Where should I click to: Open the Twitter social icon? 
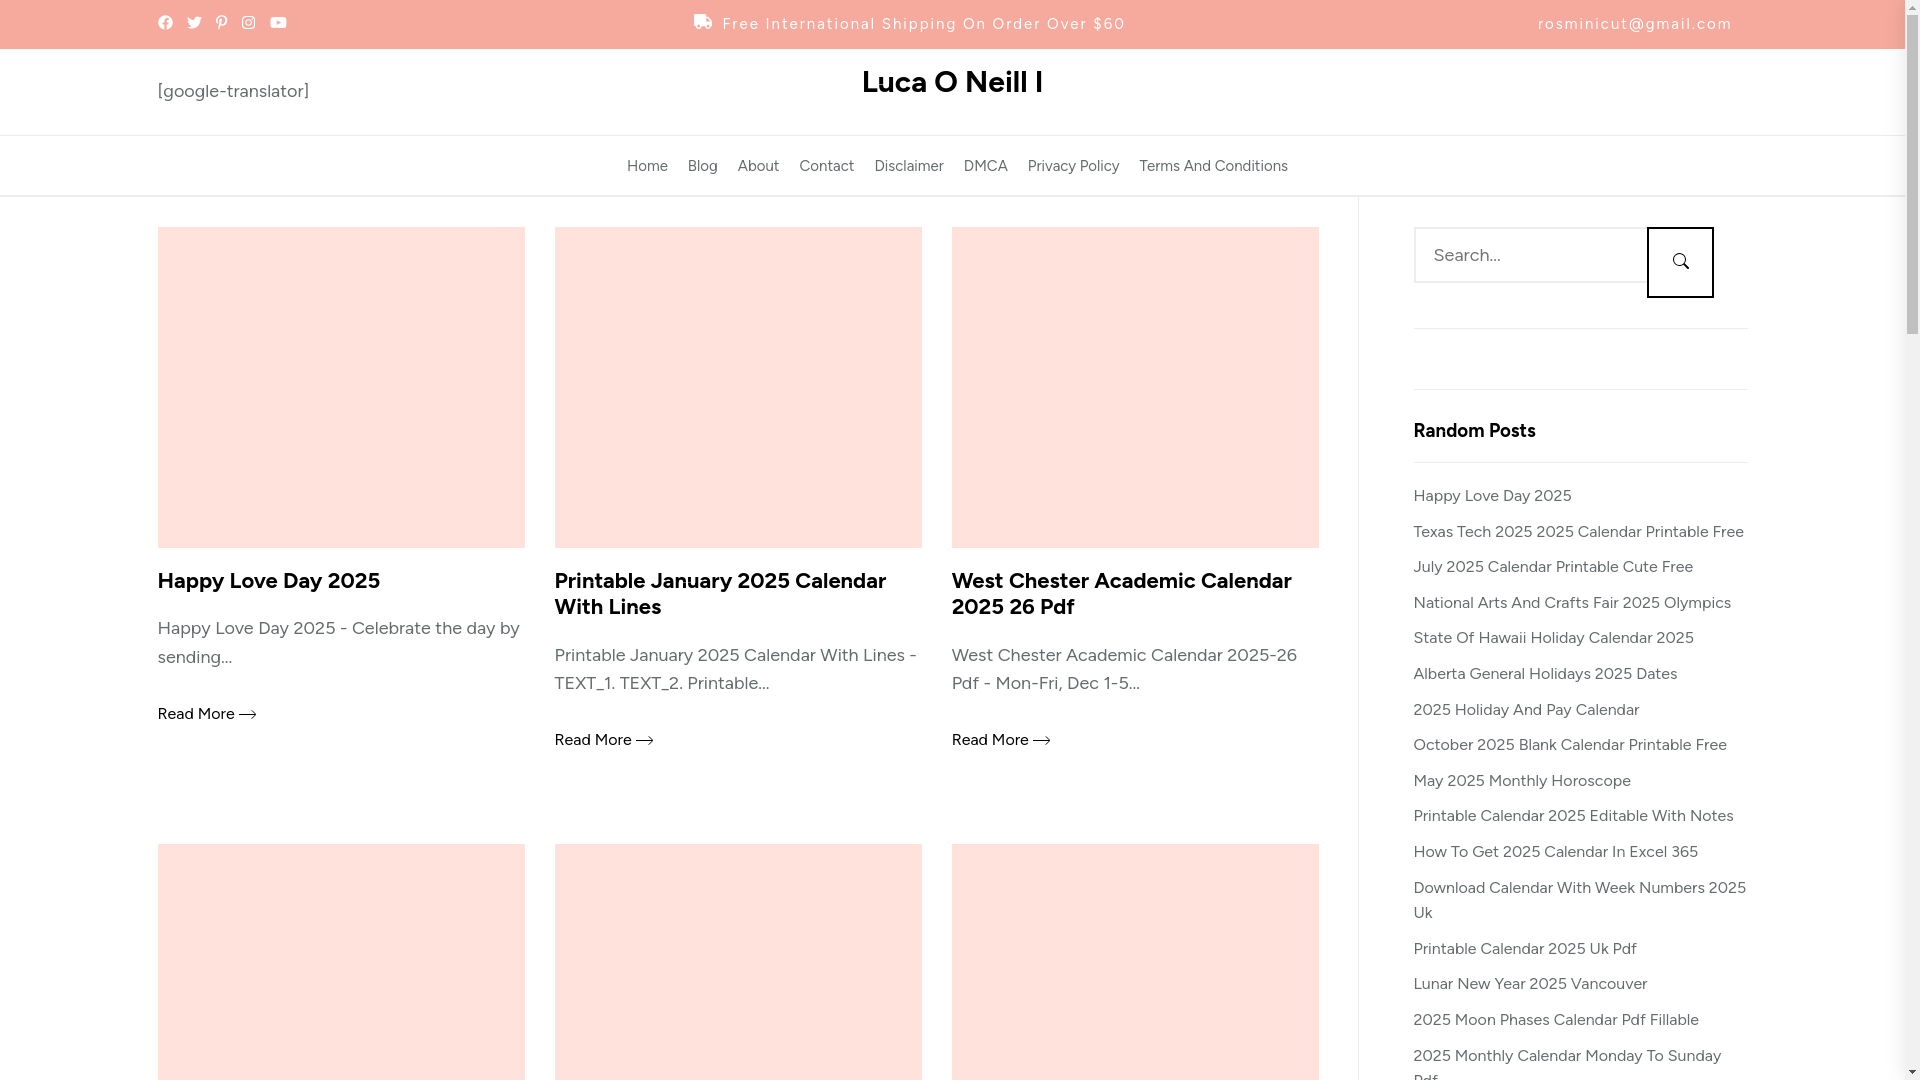point(194,23)
